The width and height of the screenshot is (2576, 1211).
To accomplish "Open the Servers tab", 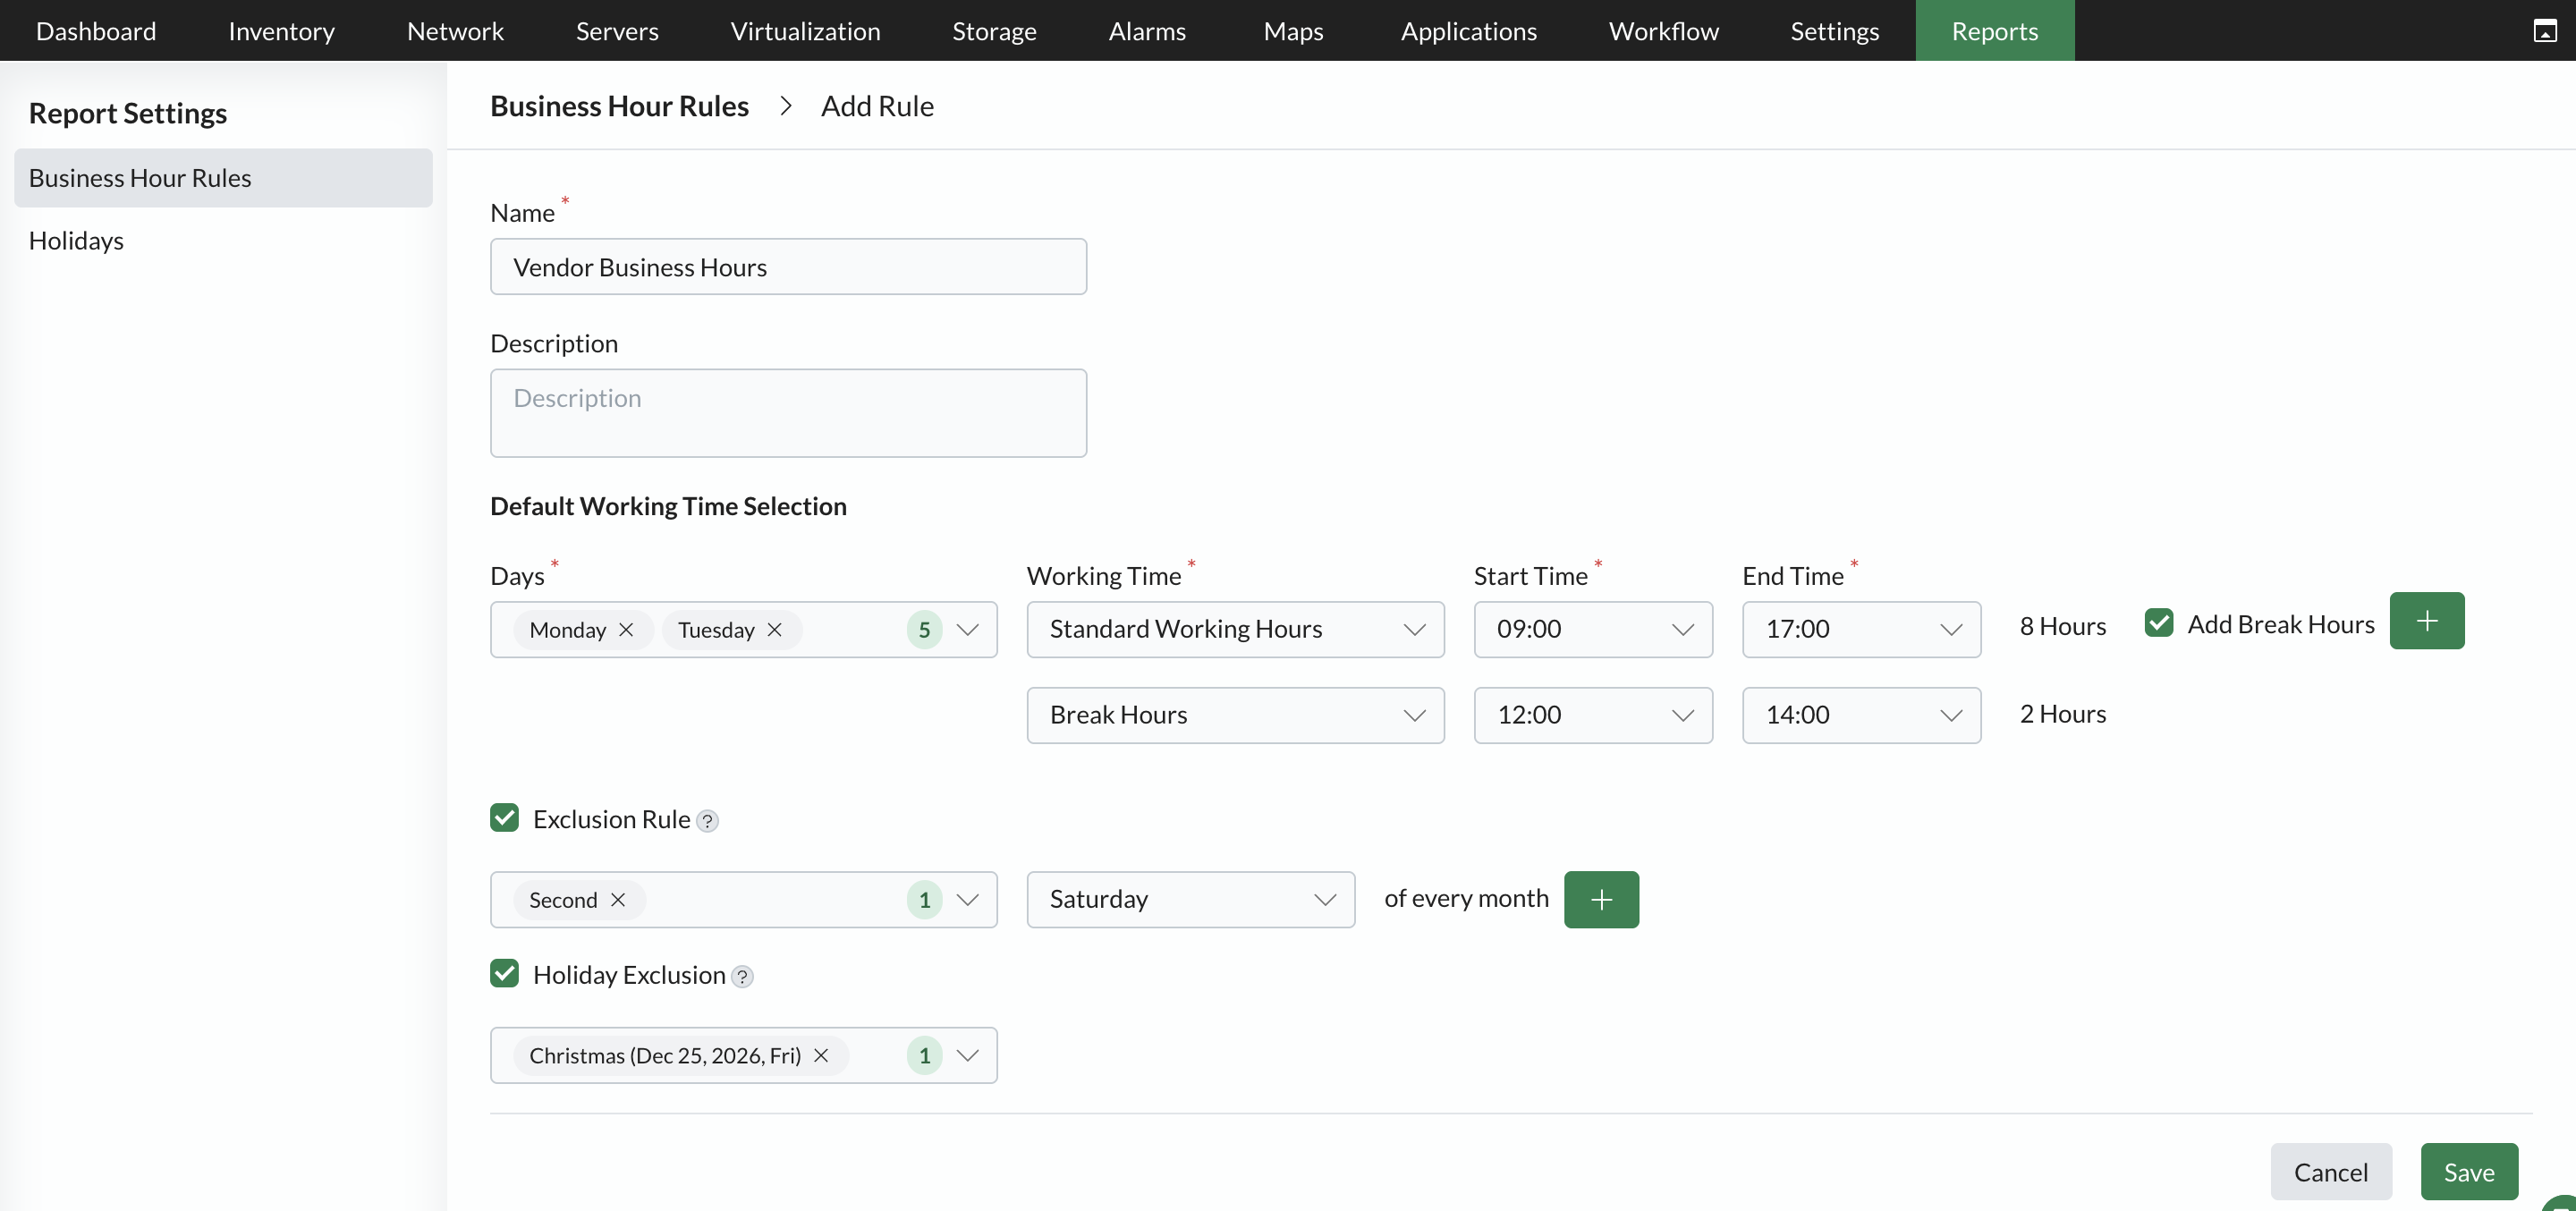I will click(617, 31).
